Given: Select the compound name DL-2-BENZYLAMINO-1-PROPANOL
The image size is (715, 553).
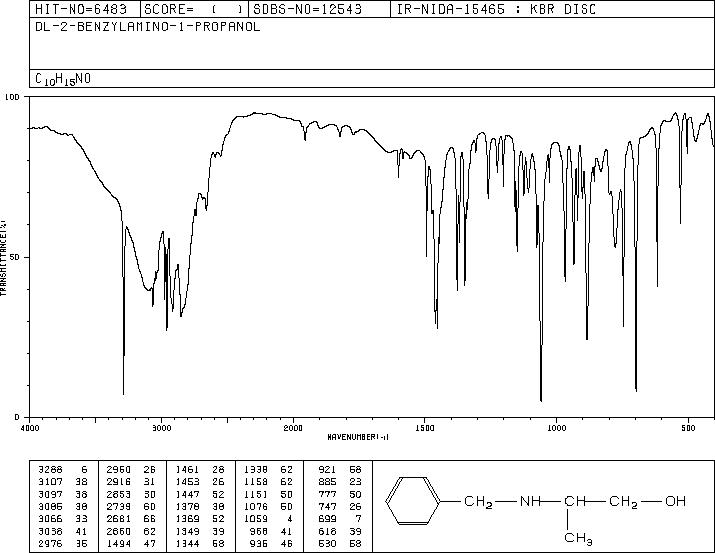Looking at the screenshot, I should click(148, 26).
